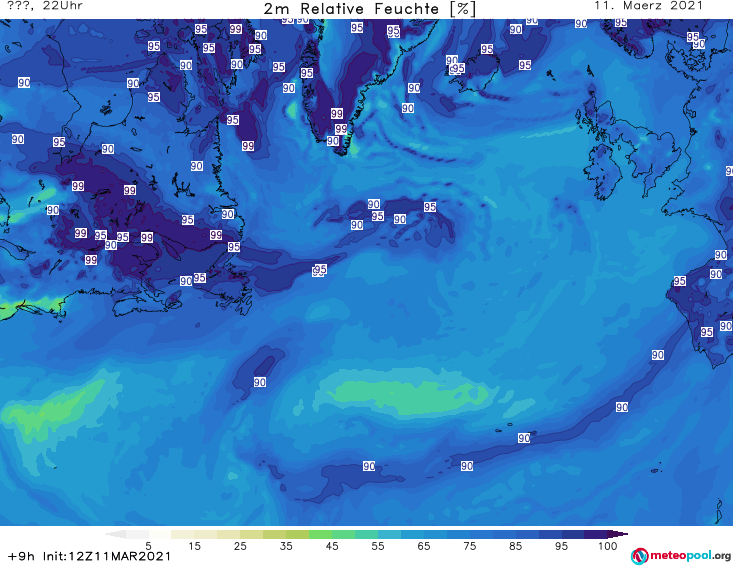Pick the teal legend swatch just left of 55

click(366, 534)
